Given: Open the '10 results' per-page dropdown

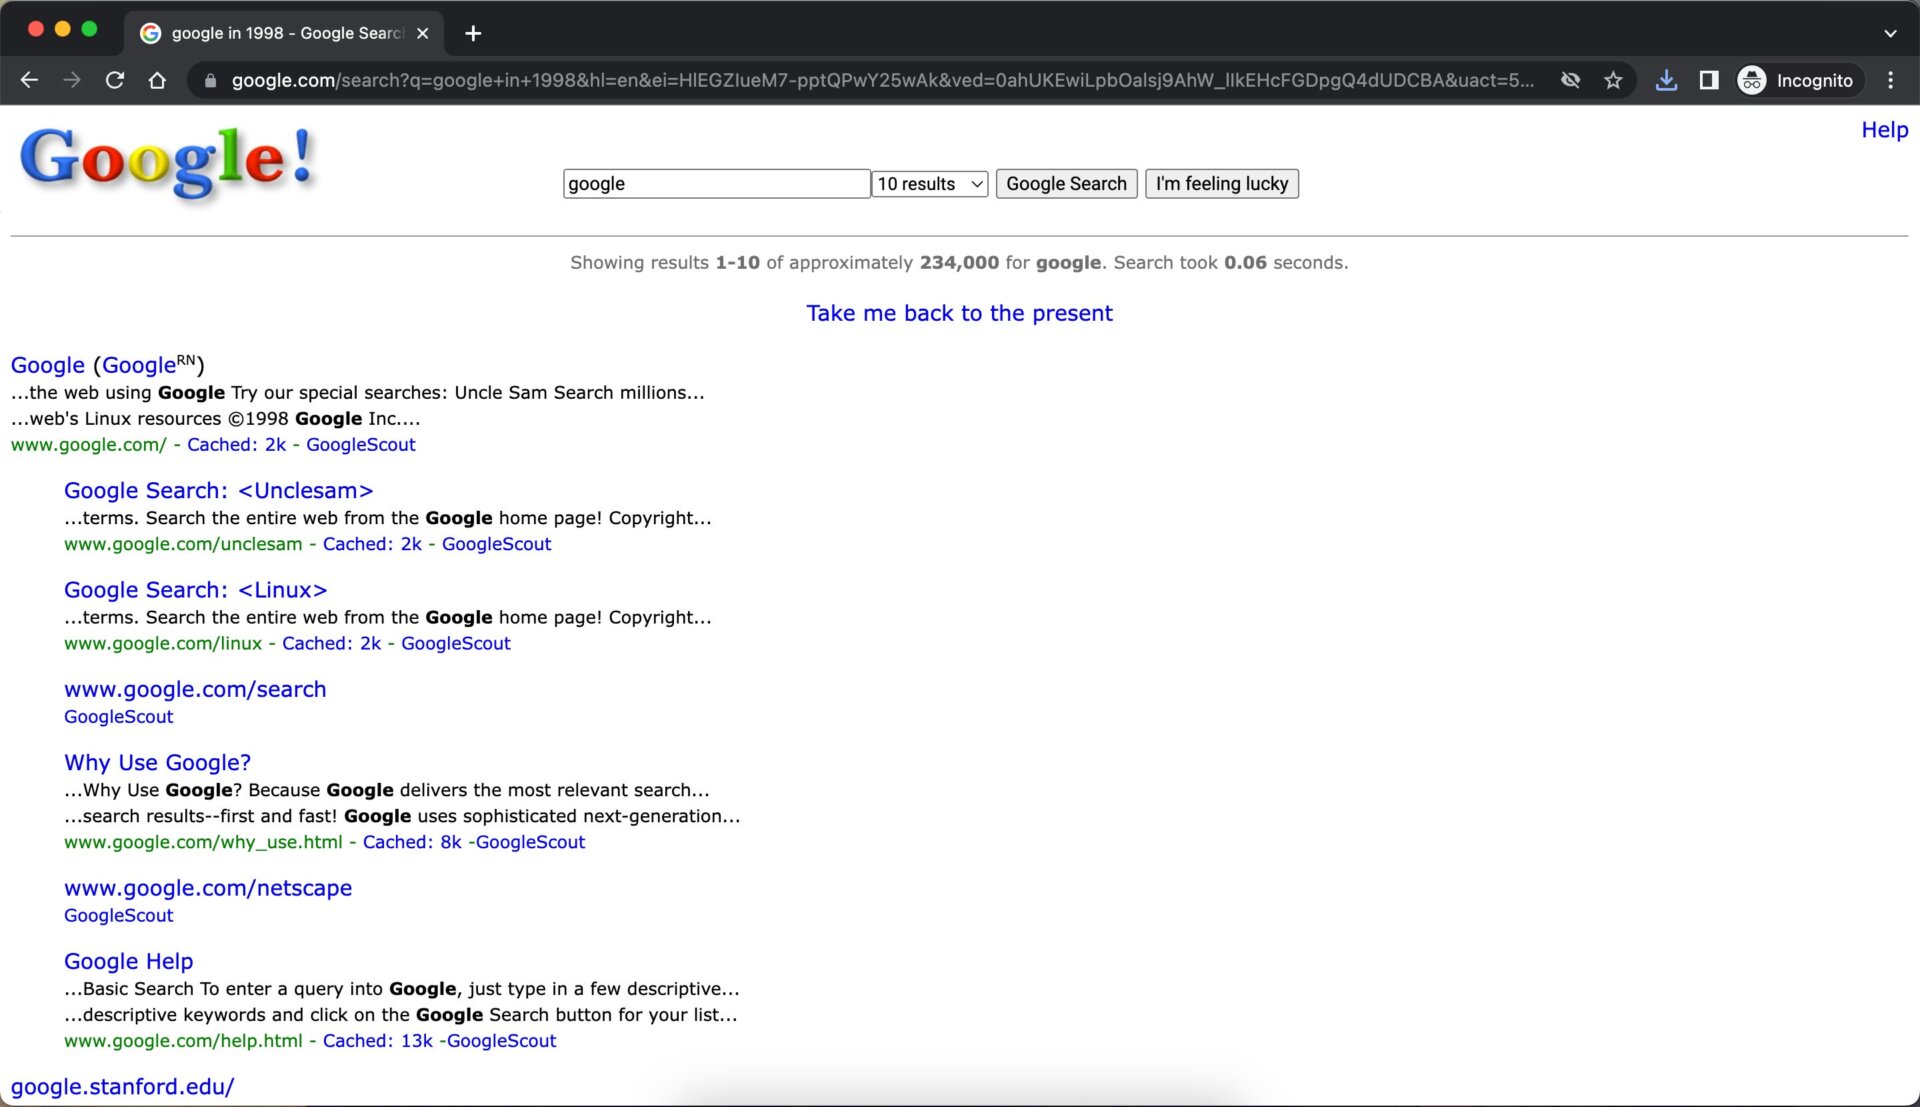Looking at the screenshot, I should (x=929, y=183).
